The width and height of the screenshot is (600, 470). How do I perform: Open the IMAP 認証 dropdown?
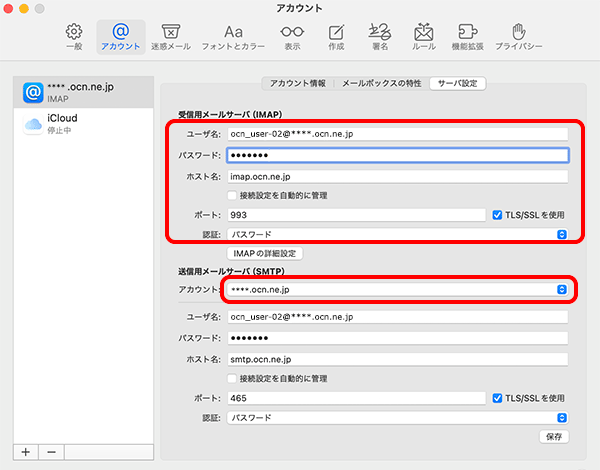coord(398,234)
